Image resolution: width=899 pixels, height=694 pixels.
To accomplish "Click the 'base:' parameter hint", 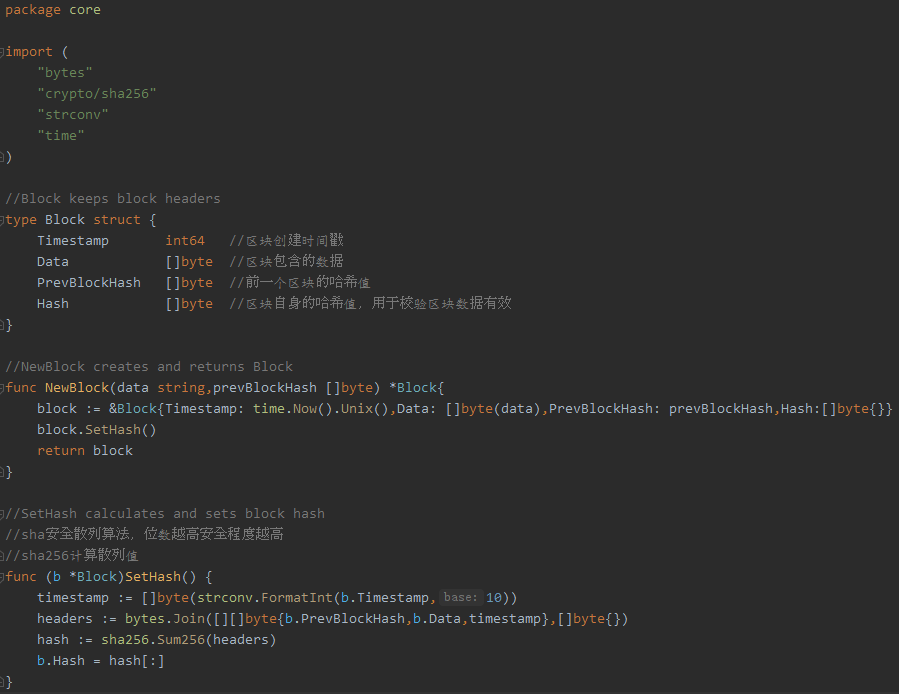I will click(x=460, y=597).
